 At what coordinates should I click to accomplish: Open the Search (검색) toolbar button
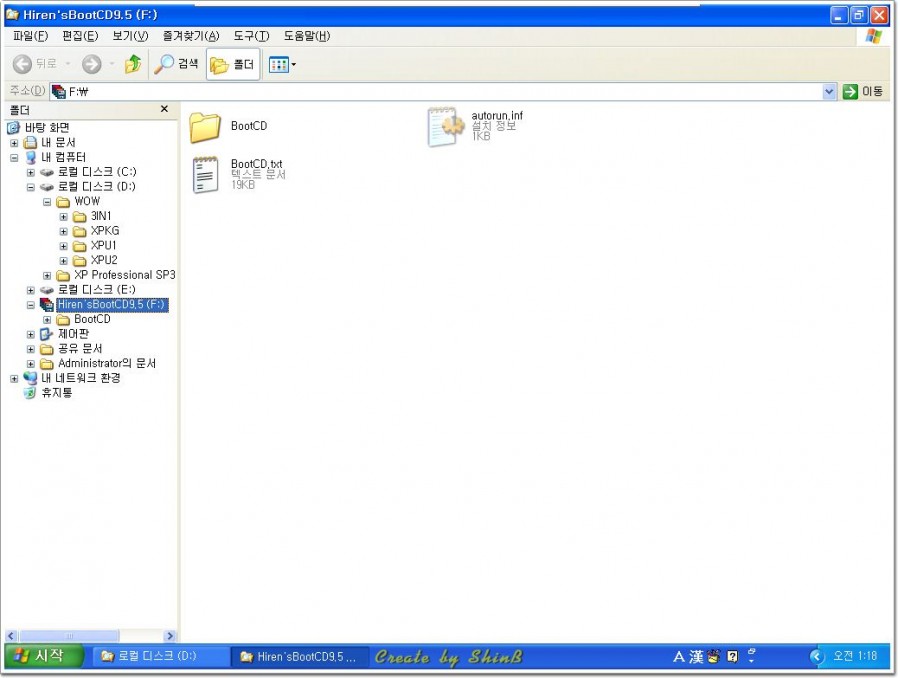pos(176,64)
